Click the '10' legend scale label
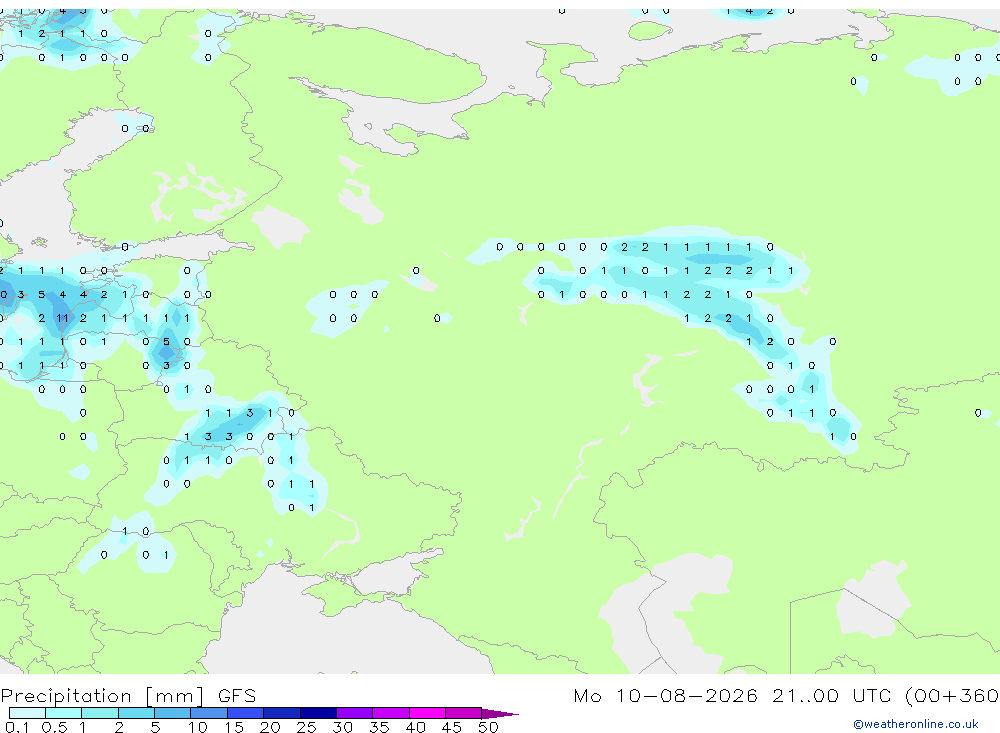Screen dimensions: 1000x733 [x=198, y=727]
